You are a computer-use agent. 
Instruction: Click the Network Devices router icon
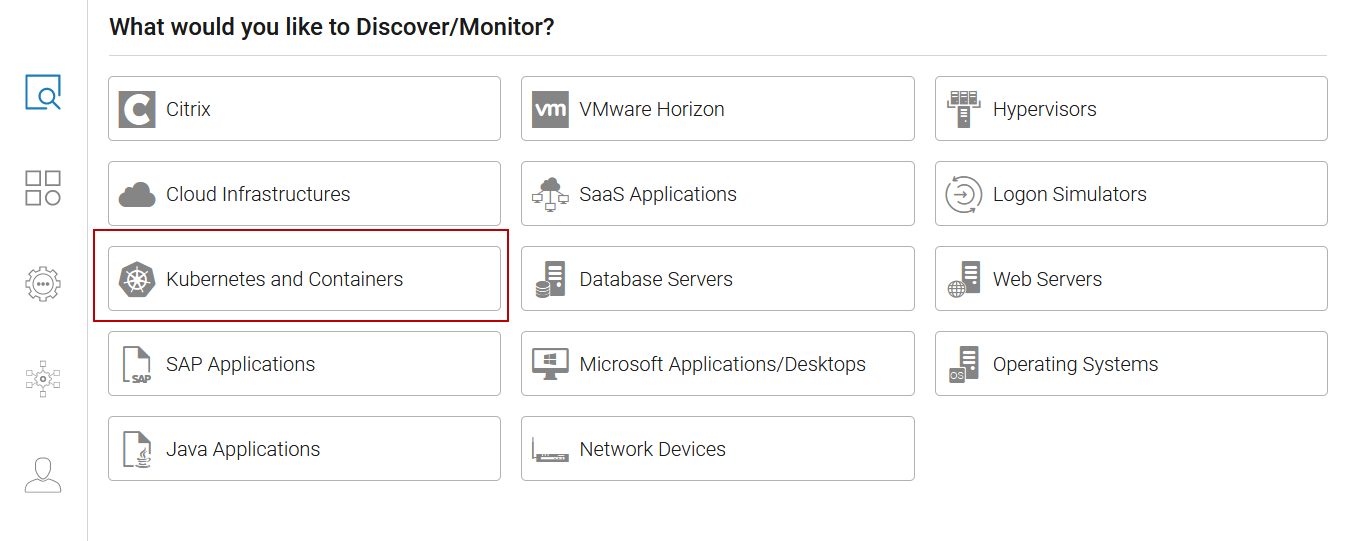(x=550, y=449)
